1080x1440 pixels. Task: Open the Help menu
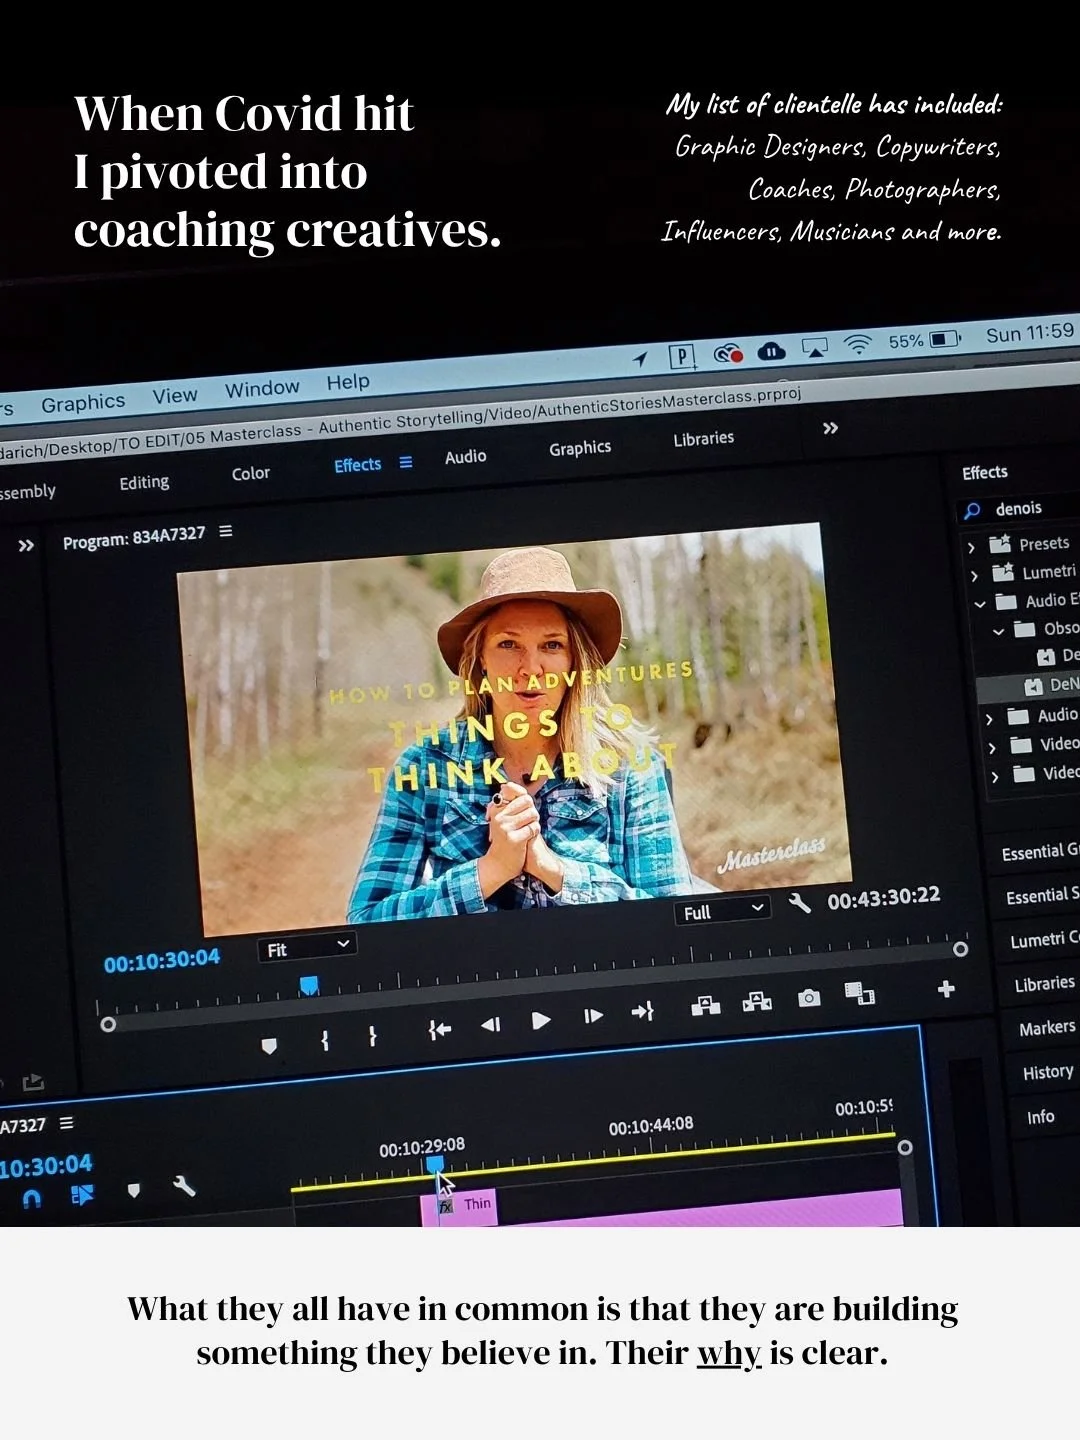tap(348, 381)
